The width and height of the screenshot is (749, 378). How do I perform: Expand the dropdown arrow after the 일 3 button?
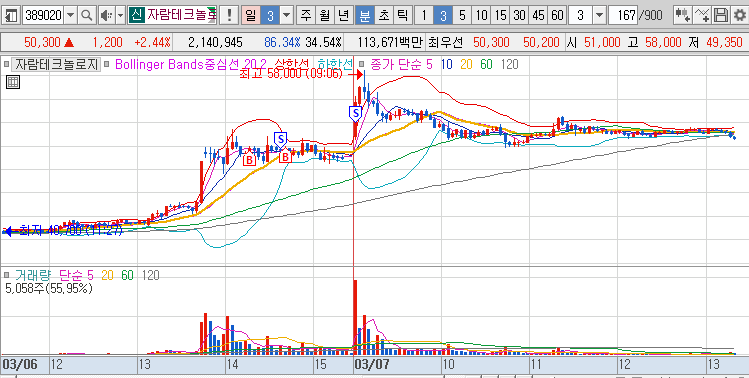[286, 16]
